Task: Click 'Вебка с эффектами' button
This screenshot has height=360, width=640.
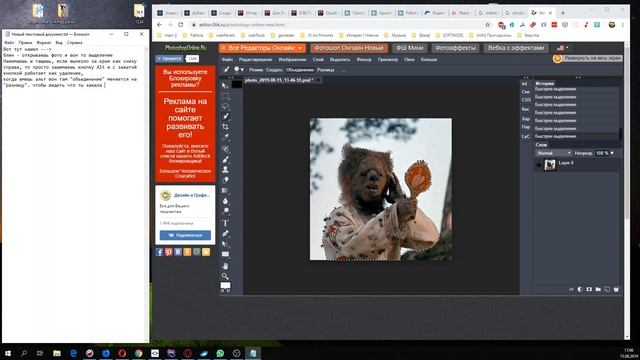Action: point(516,48)
